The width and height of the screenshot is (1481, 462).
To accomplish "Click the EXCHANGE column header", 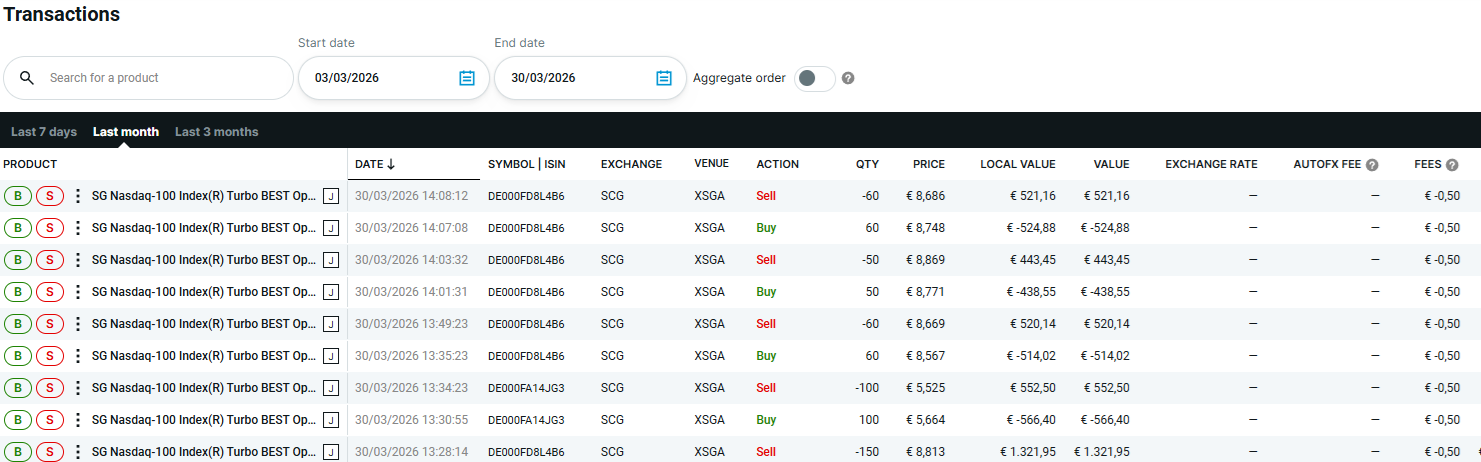I will pyautogui.click(x=631, y=164).
